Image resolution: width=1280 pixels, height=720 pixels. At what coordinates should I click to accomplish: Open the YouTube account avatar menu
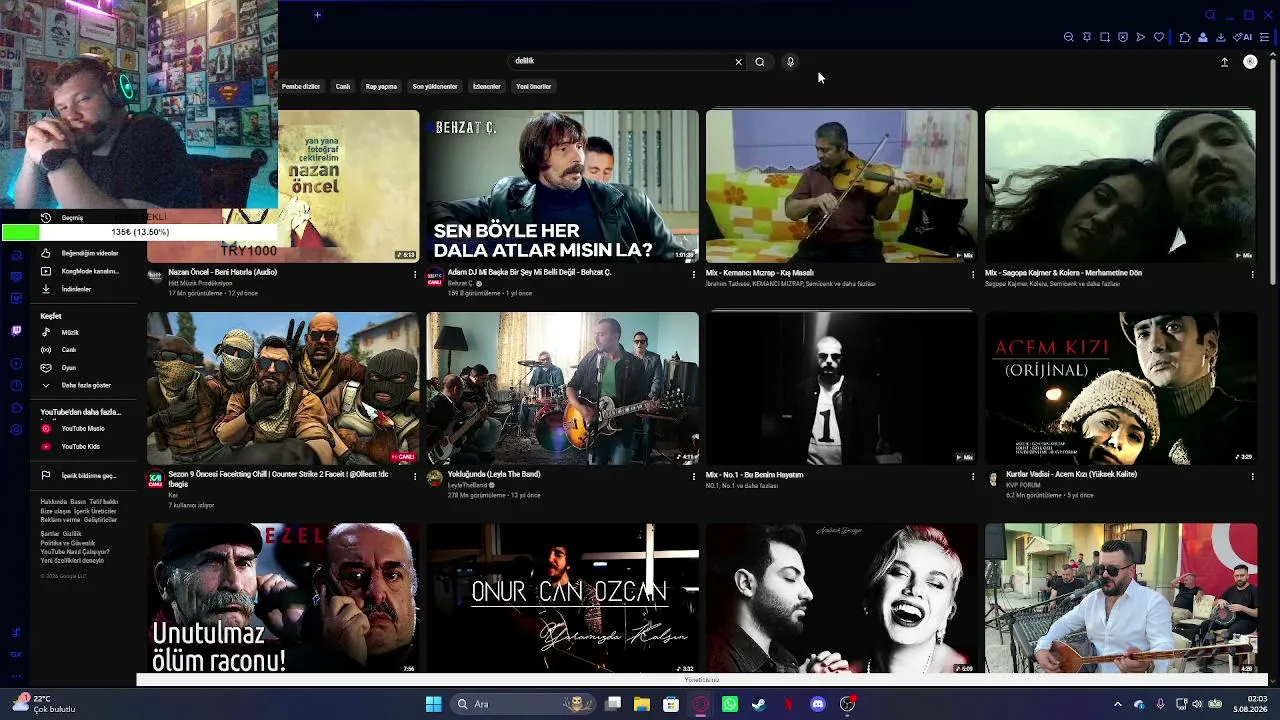(1250, 62)
